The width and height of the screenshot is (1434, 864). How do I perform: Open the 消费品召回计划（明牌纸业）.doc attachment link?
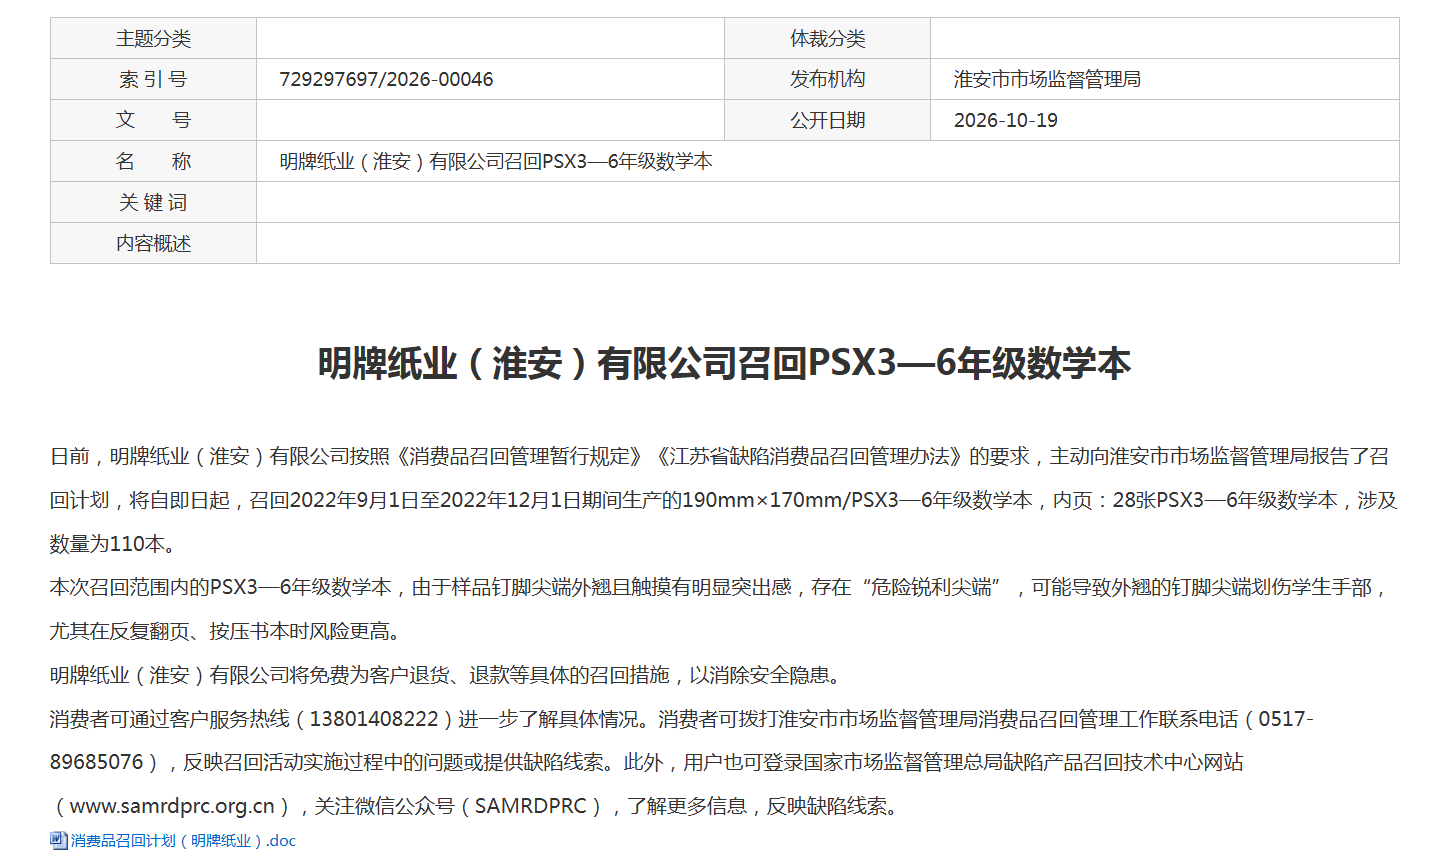point(183,841)
